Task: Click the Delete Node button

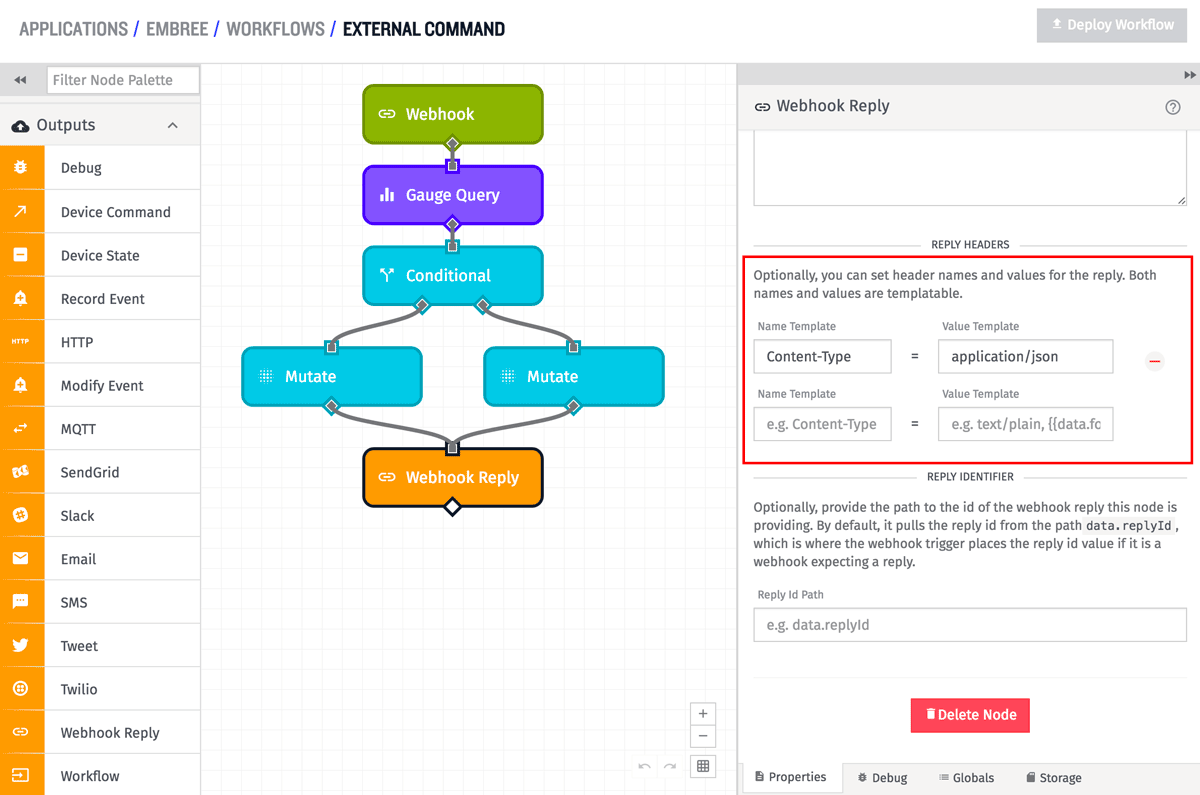Action: (970, 715)
